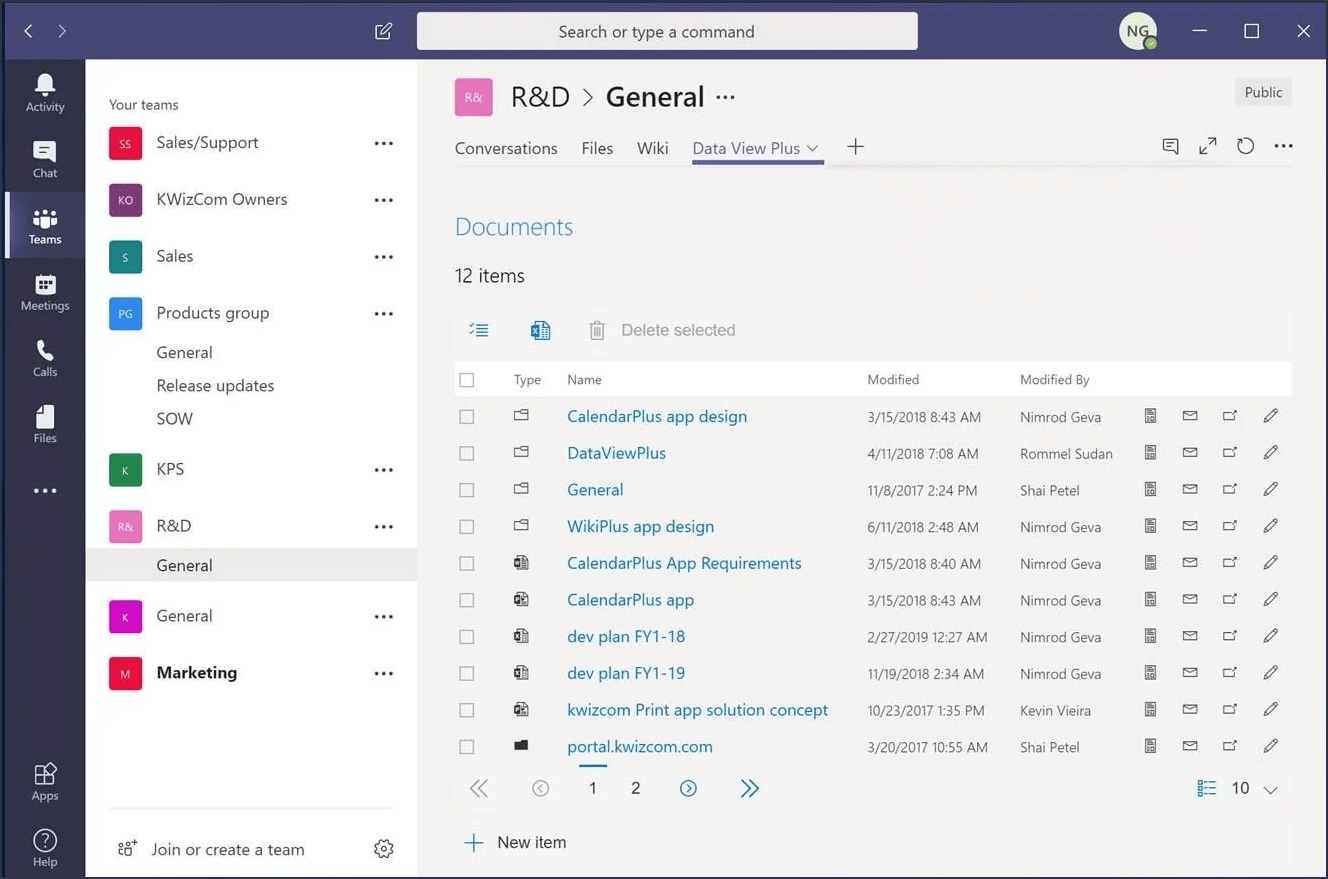The width and height of the screenshot is (1328, 879).
Task: View properties of WikiPlus app design
Action: click(1150, 526)
